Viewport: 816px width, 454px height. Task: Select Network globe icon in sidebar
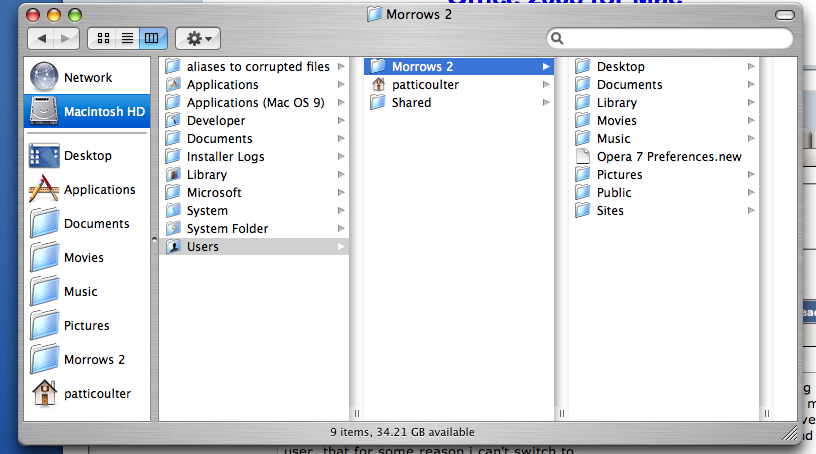(44, 77)
